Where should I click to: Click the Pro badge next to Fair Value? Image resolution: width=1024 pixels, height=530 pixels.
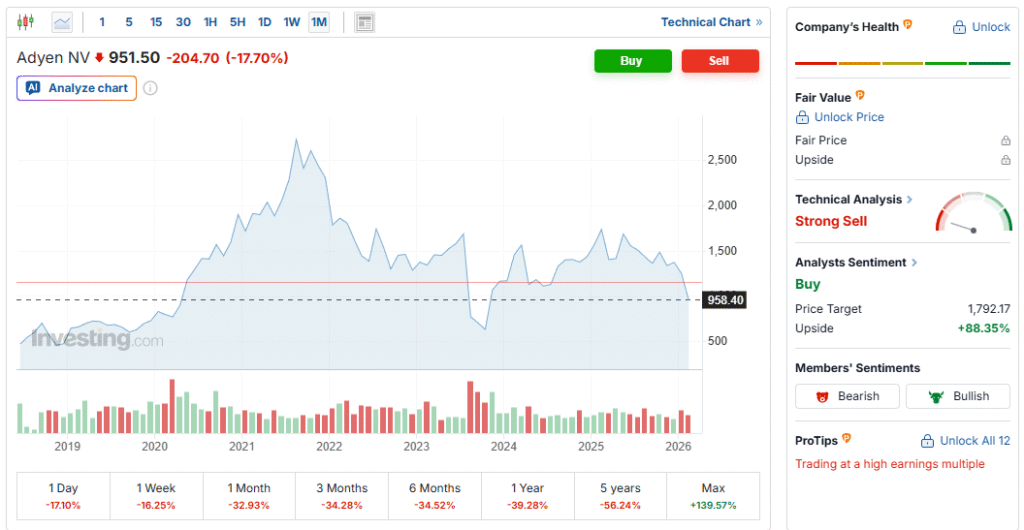click(x=860, y=96)
